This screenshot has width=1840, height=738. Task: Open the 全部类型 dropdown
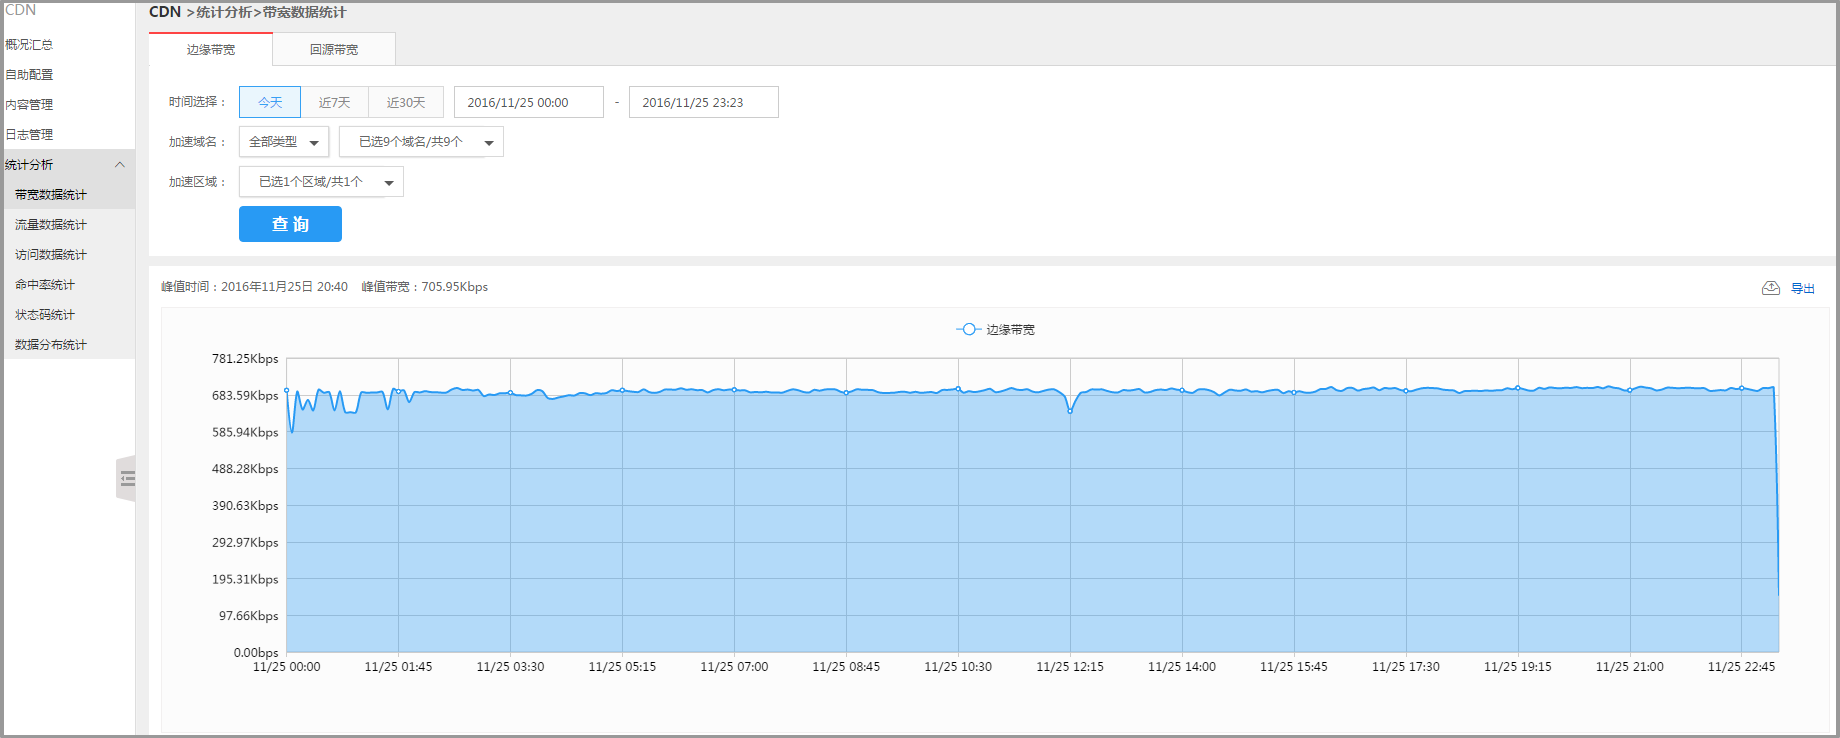[x=284, y=142]
